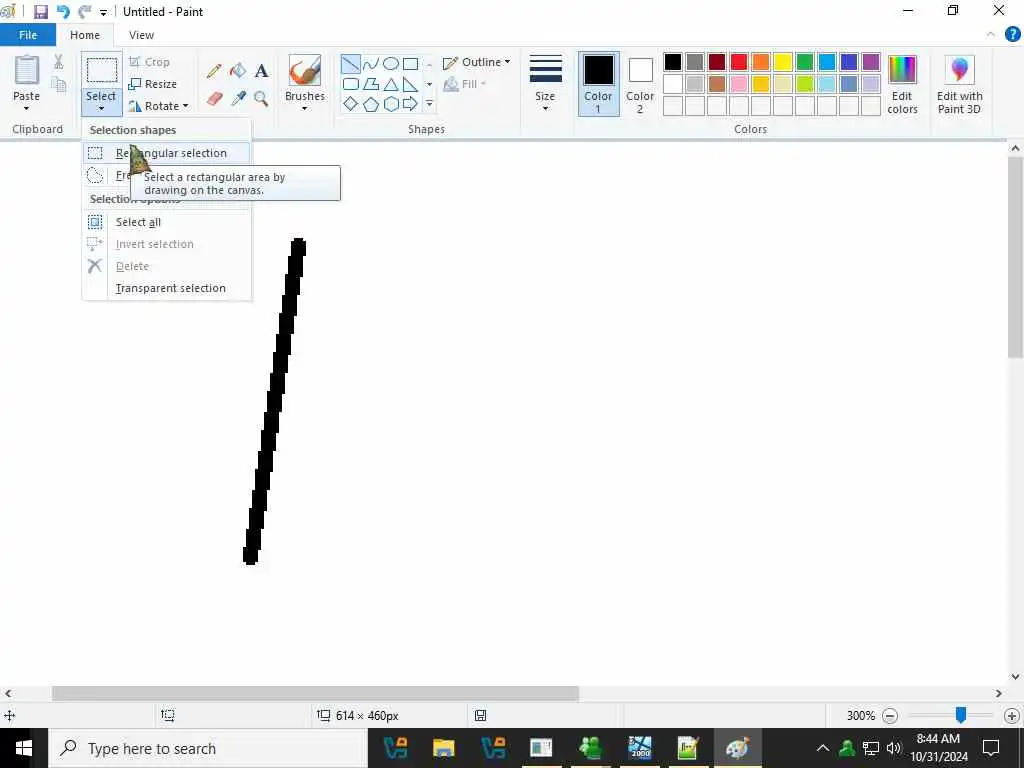Select the Eraser tool

pyautogui.click(x=214, y=99)
